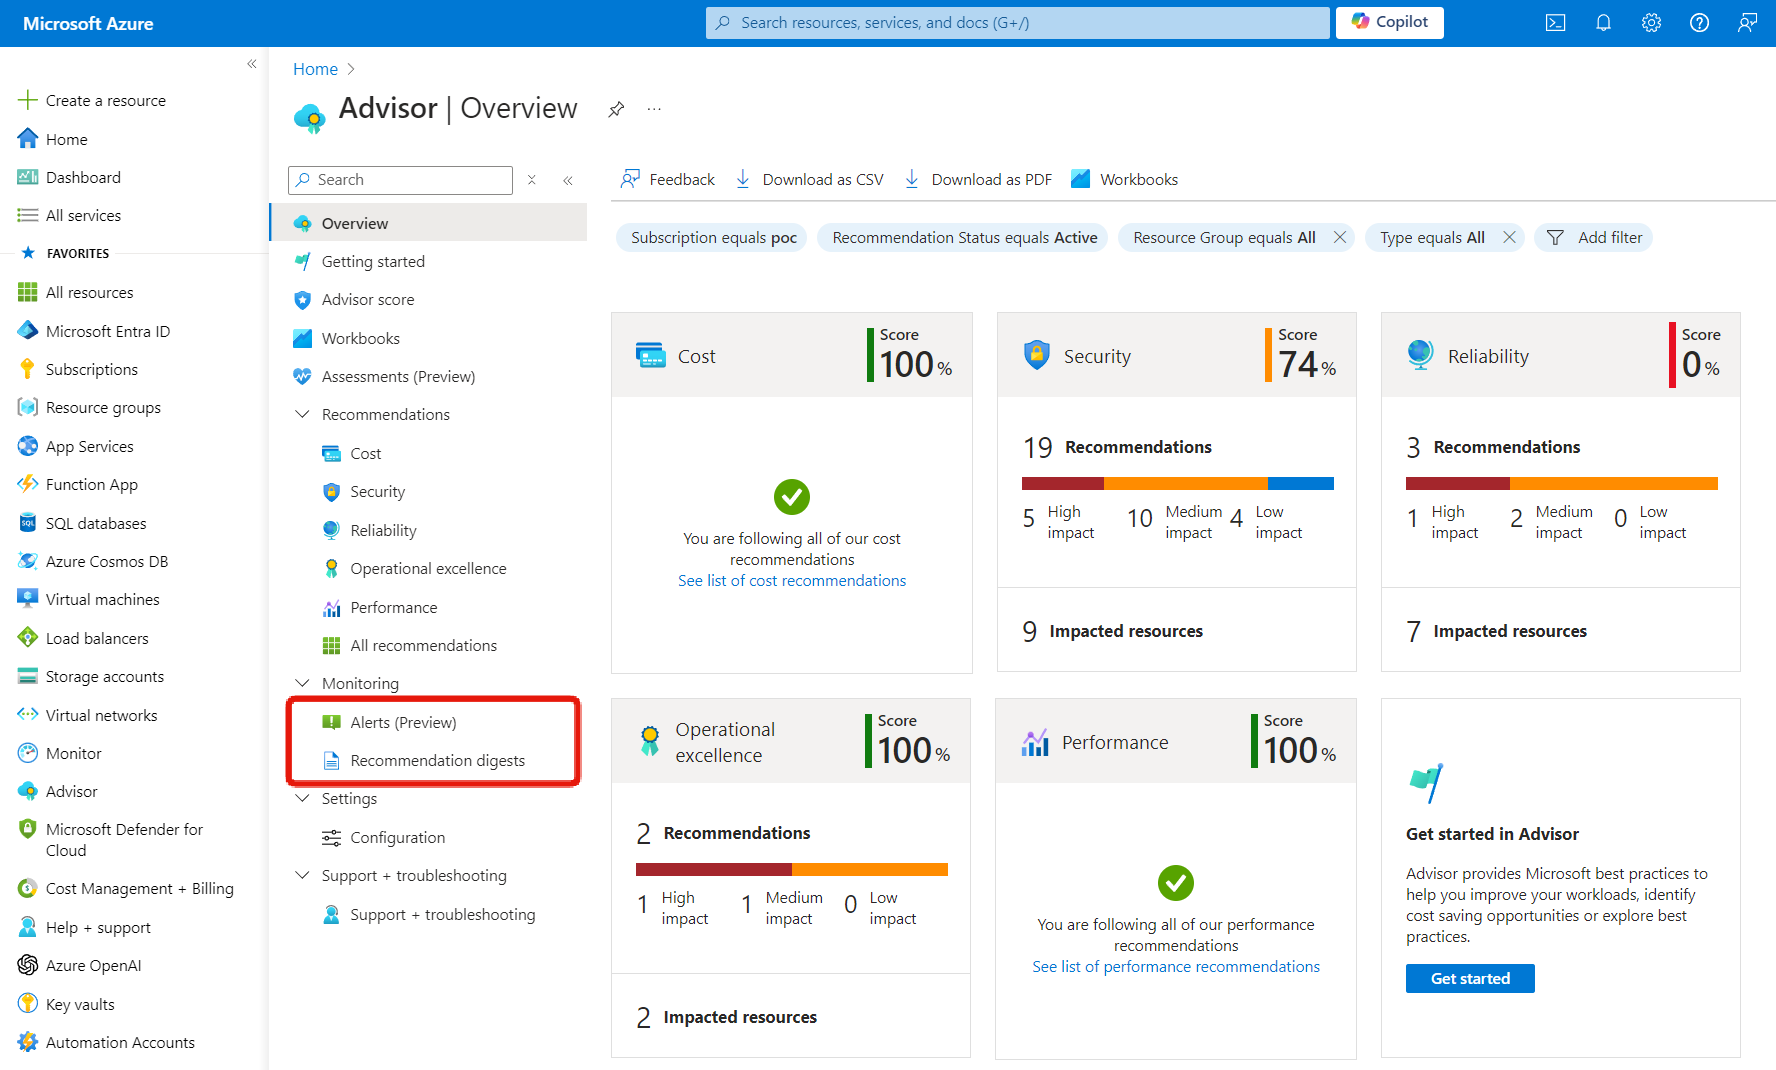The height and width of the screenshot is (1070, 1776).
Task: Open Recommendation Status equals Active filter
Action: pos(964,237)
